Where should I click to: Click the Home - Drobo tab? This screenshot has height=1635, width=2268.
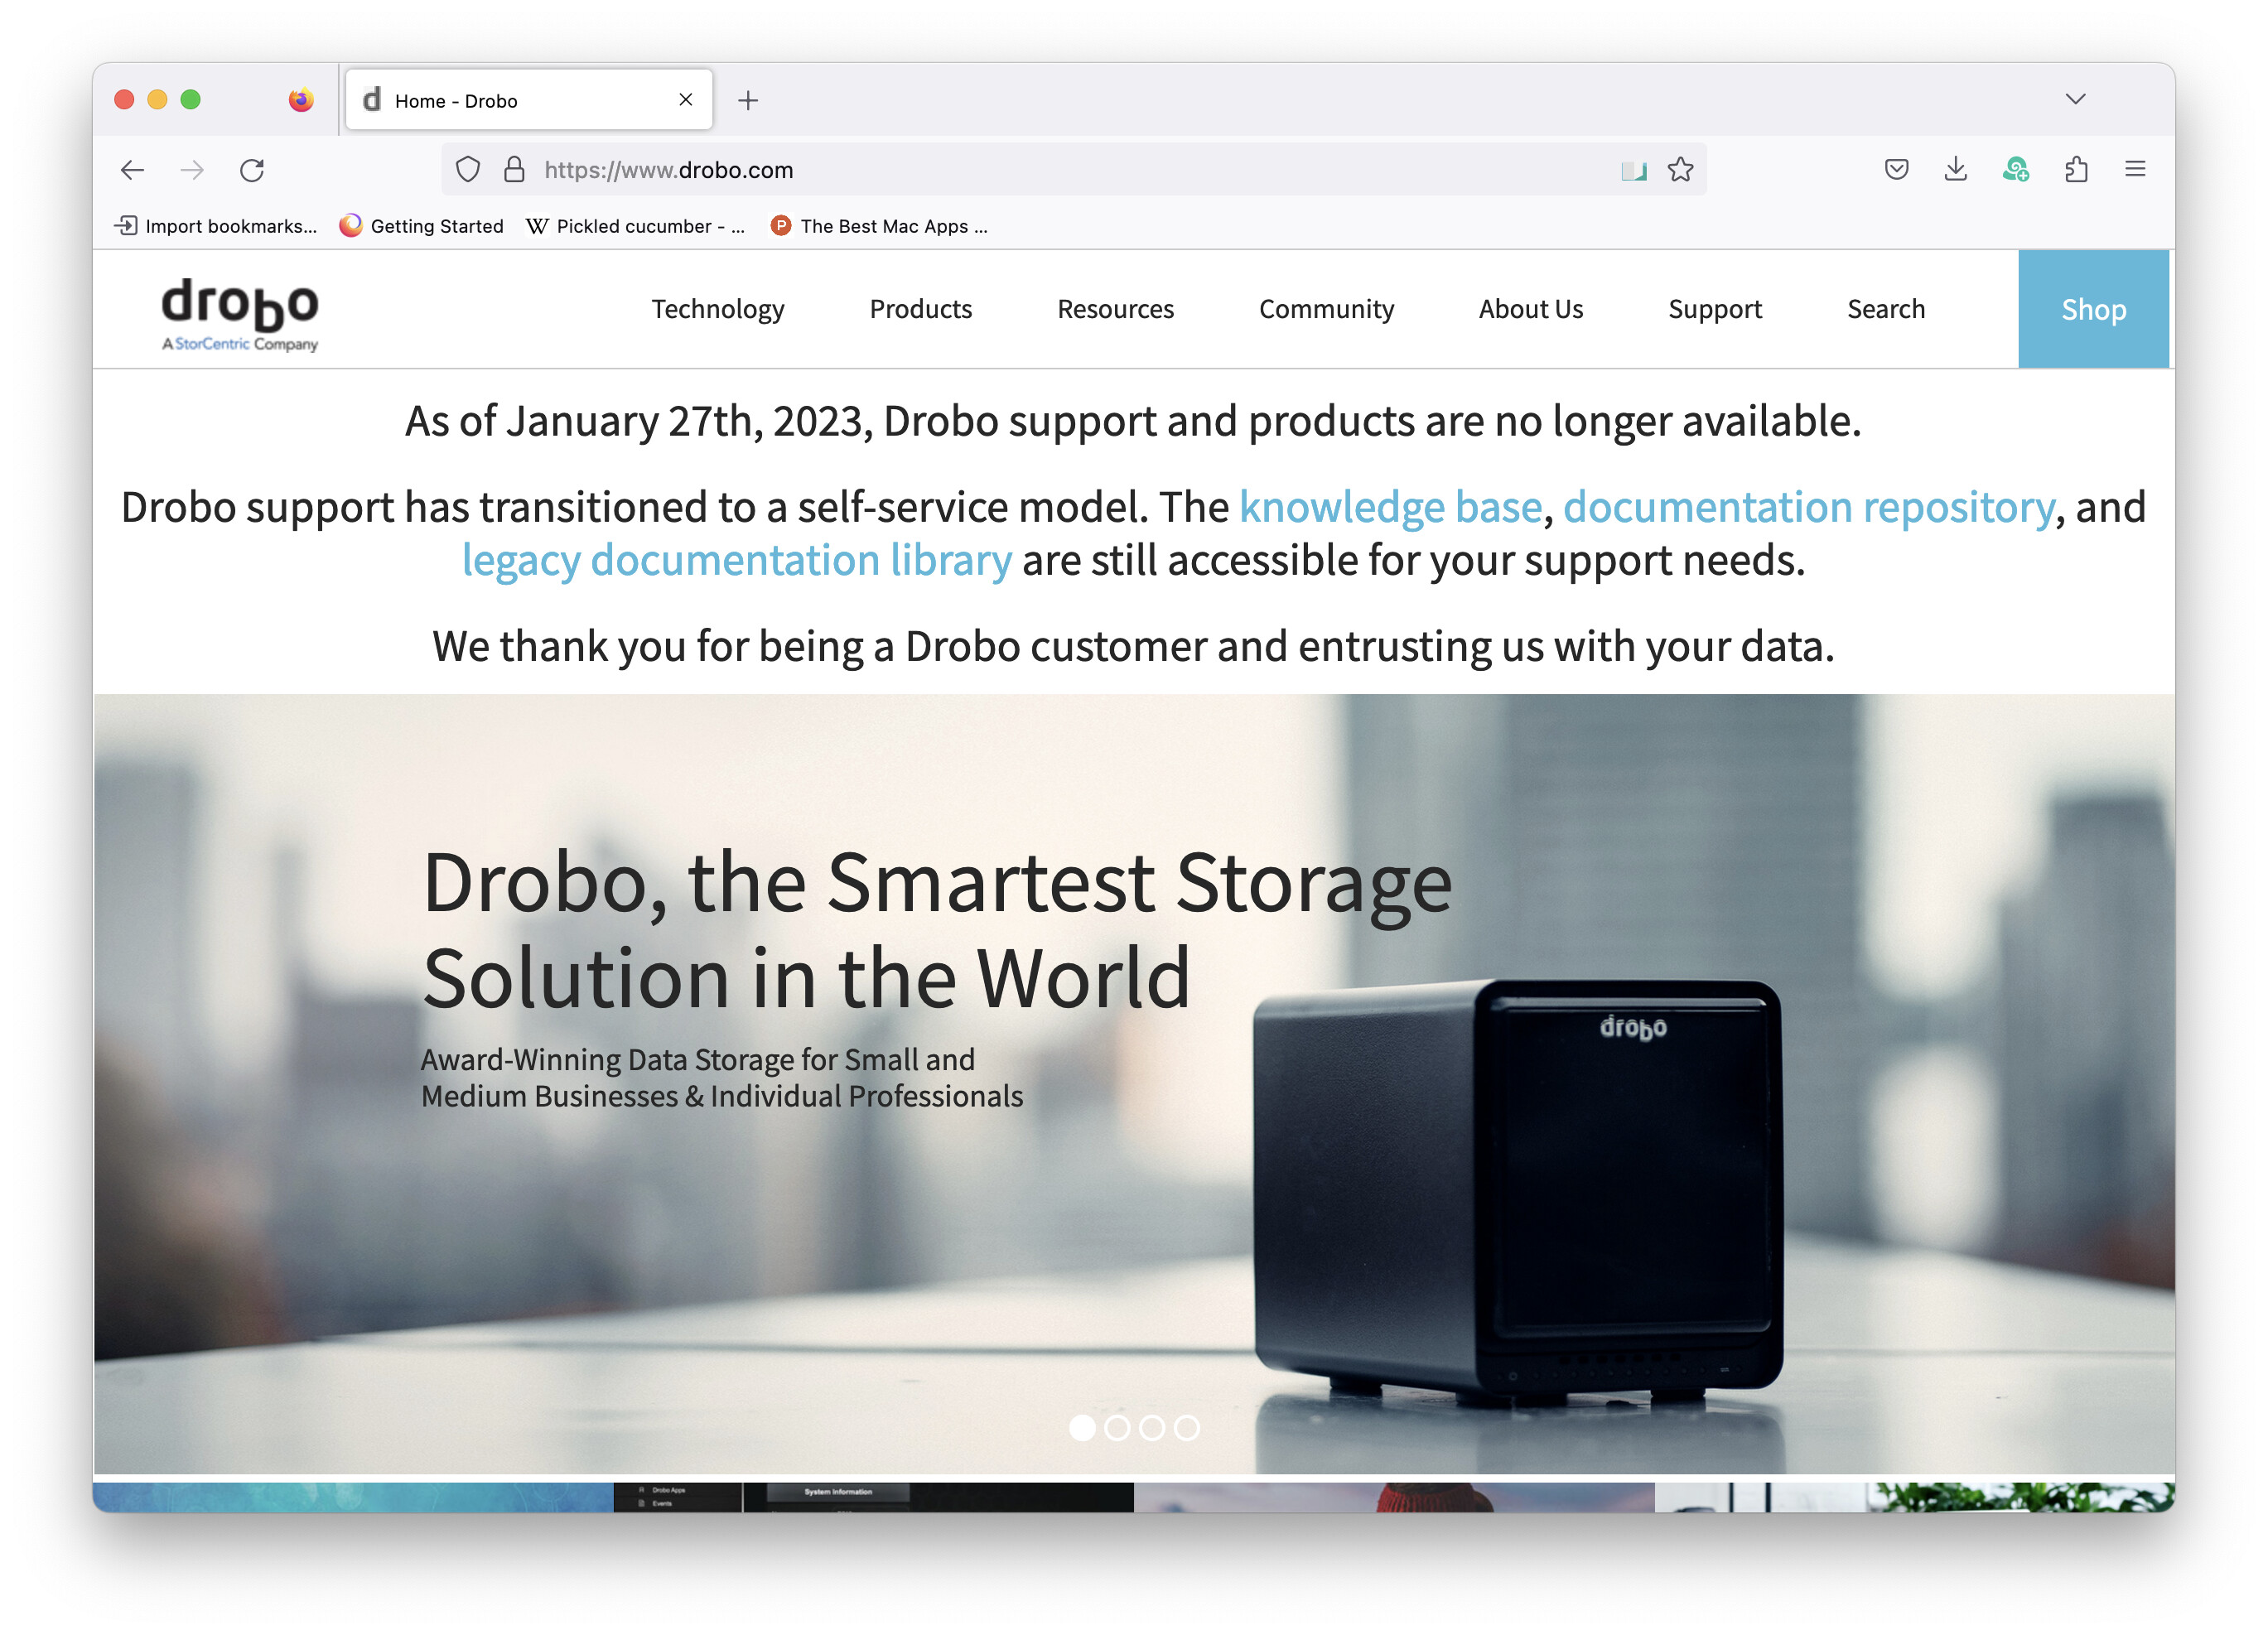(528, 100)
